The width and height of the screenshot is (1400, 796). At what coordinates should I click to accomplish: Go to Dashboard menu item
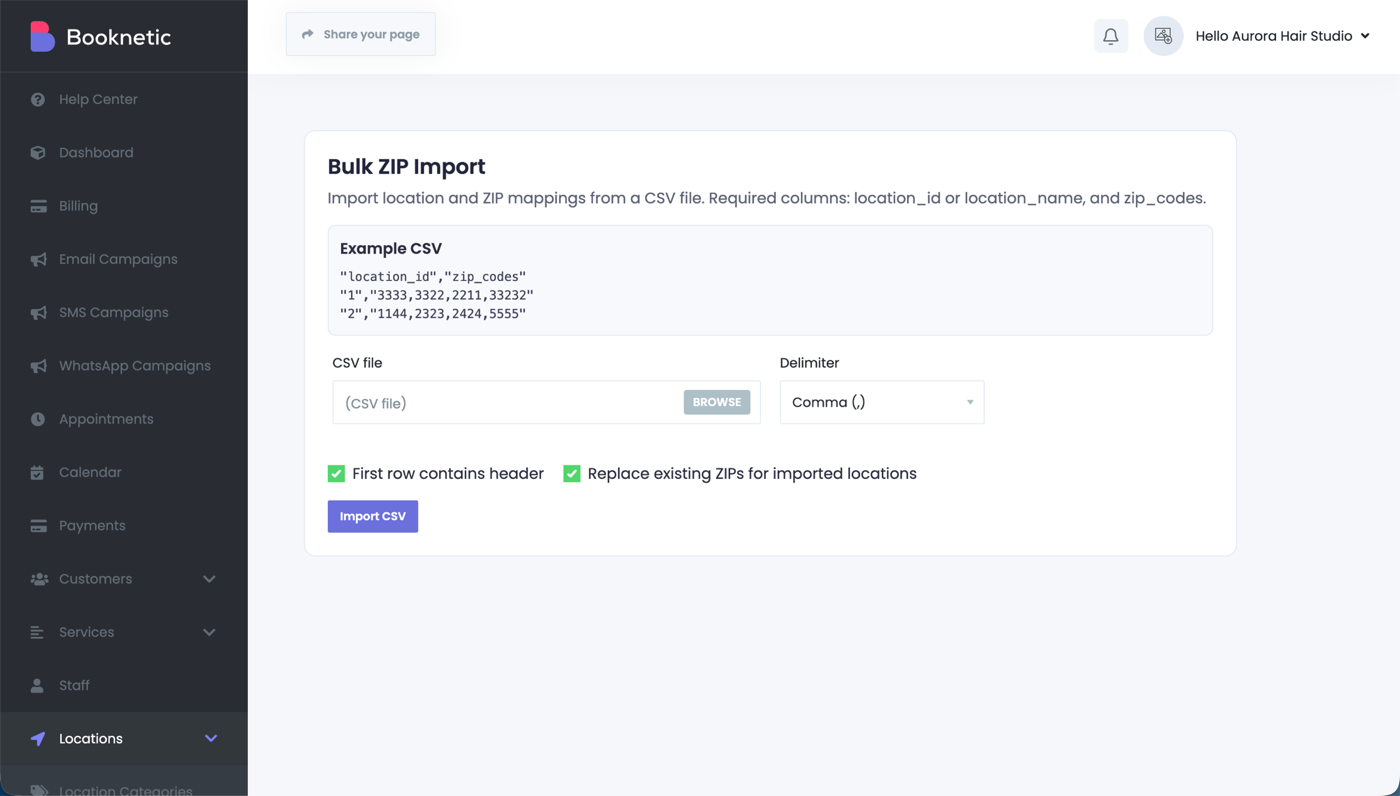[124, 153]
